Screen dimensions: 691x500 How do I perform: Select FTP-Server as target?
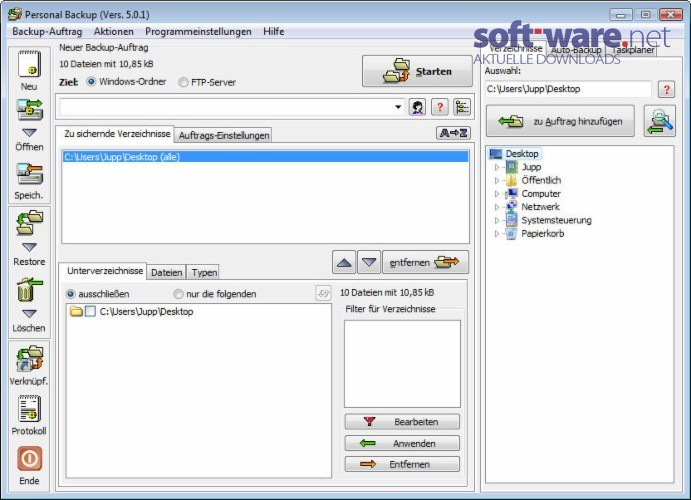[x=183, y=82]
